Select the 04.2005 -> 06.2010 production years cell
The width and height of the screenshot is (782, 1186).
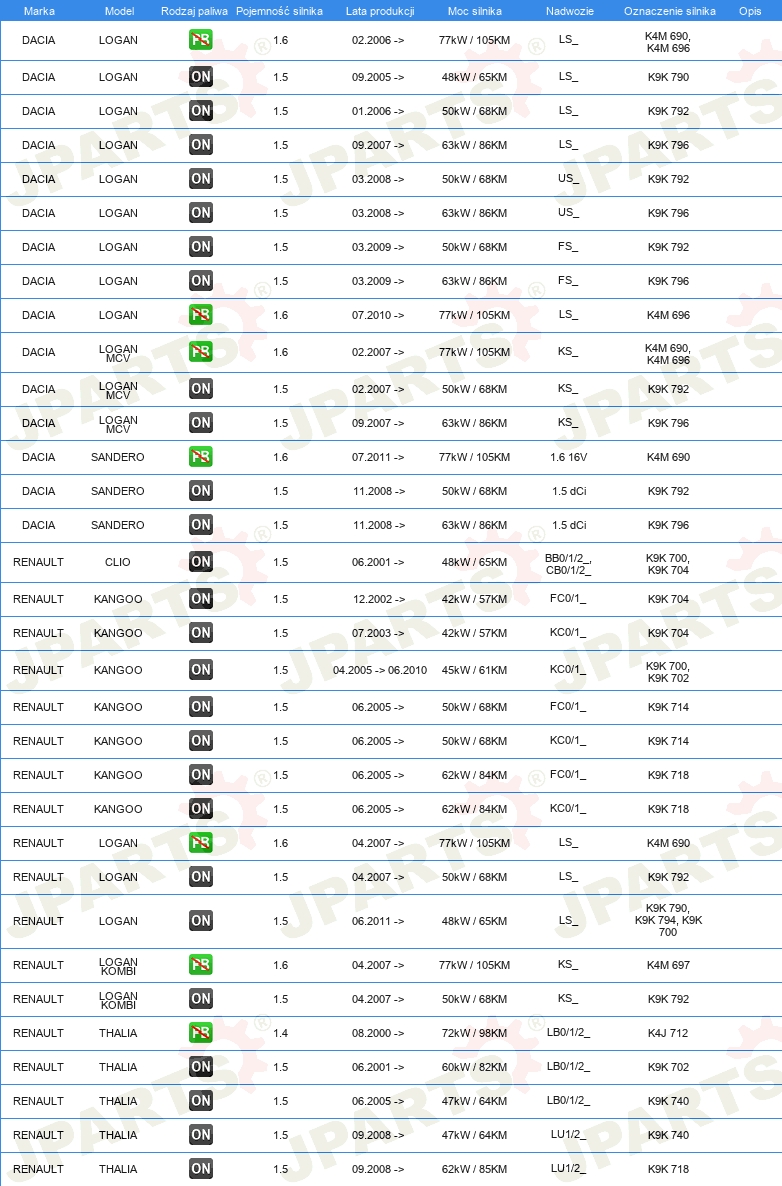380,670
